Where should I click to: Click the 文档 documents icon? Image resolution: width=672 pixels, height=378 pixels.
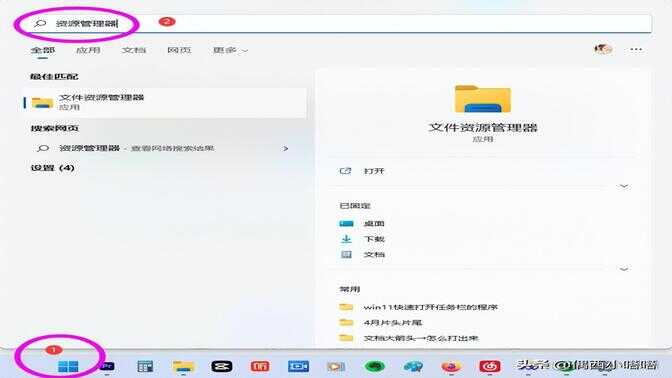point(346,255)
